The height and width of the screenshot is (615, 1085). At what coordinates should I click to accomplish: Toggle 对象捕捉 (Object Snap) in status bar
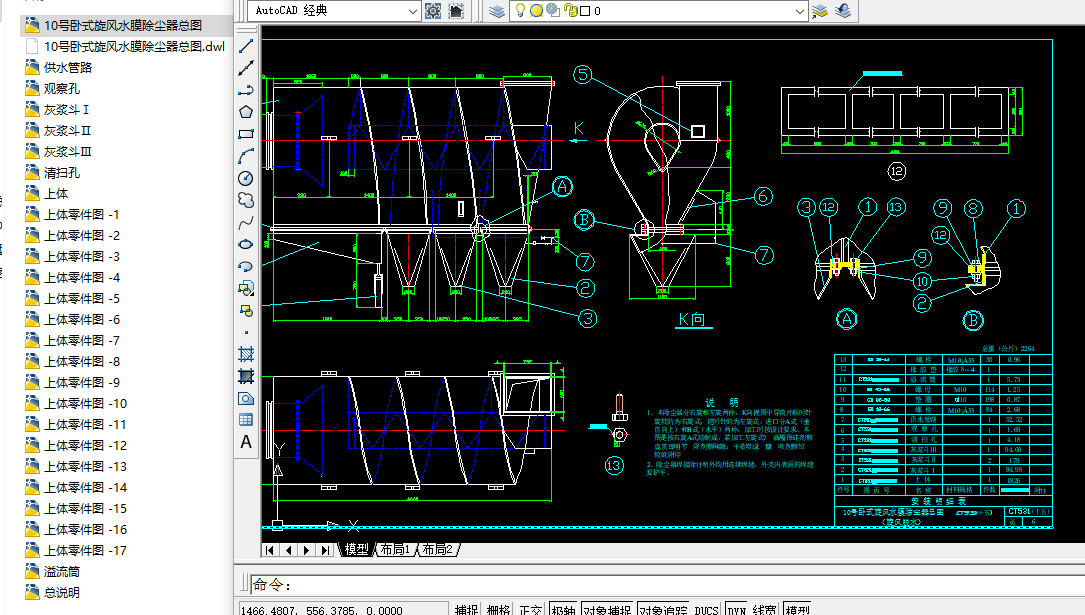607,609
